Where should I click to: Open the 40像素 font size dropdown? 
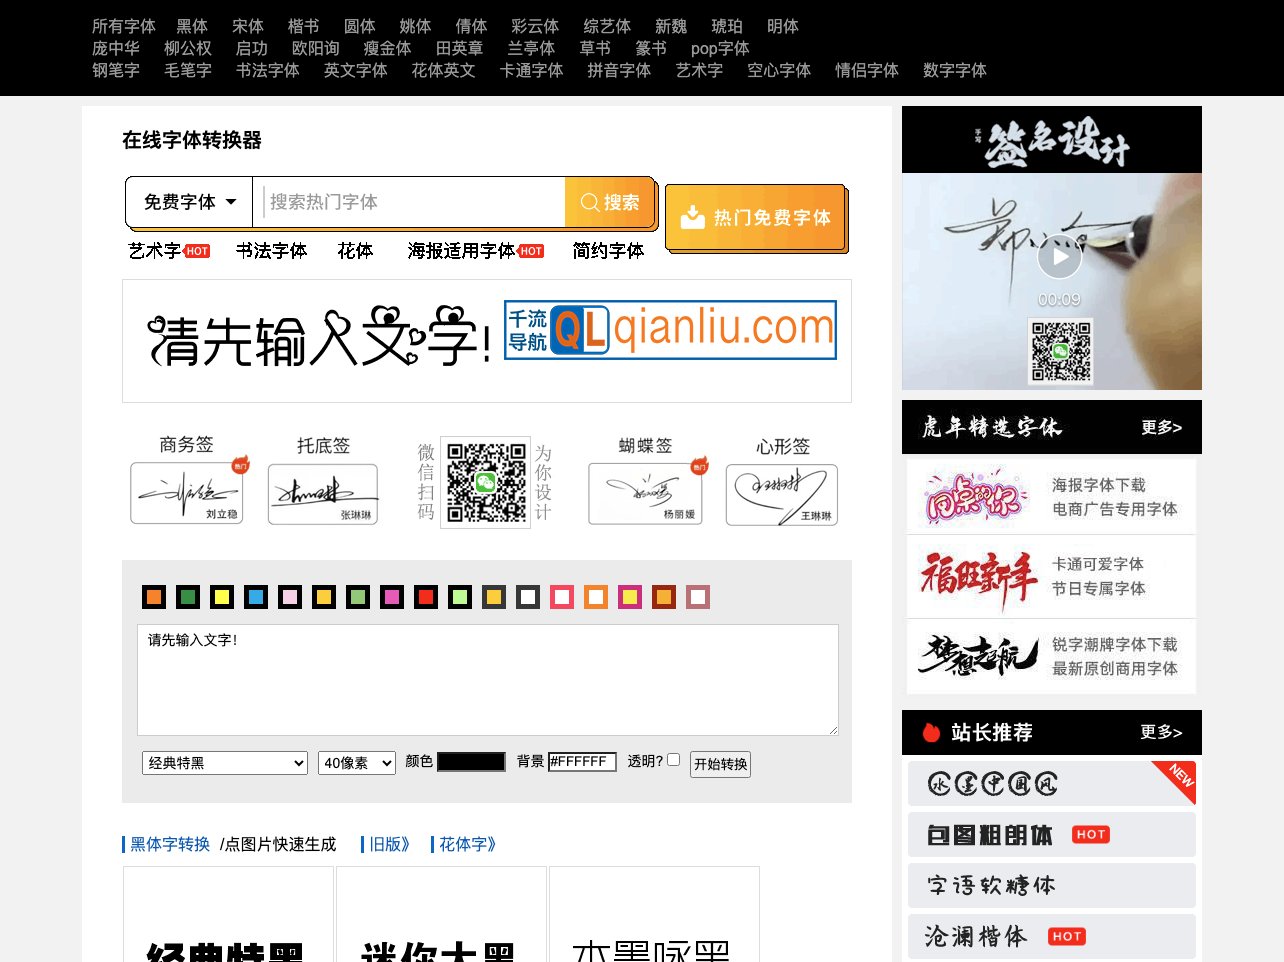pos(356,762)
